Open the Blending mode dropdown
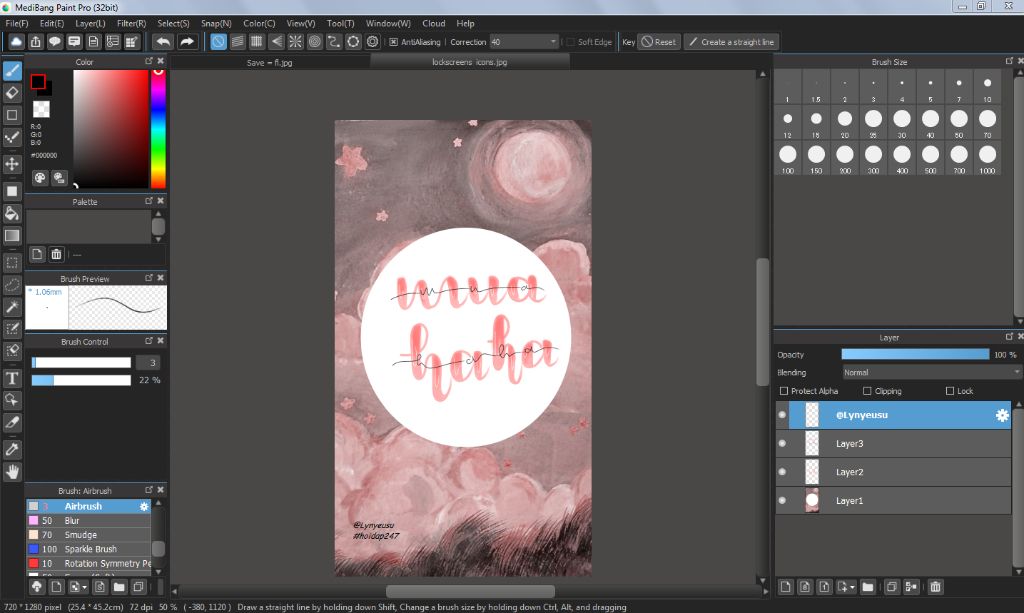 click(x=931, y=372)
